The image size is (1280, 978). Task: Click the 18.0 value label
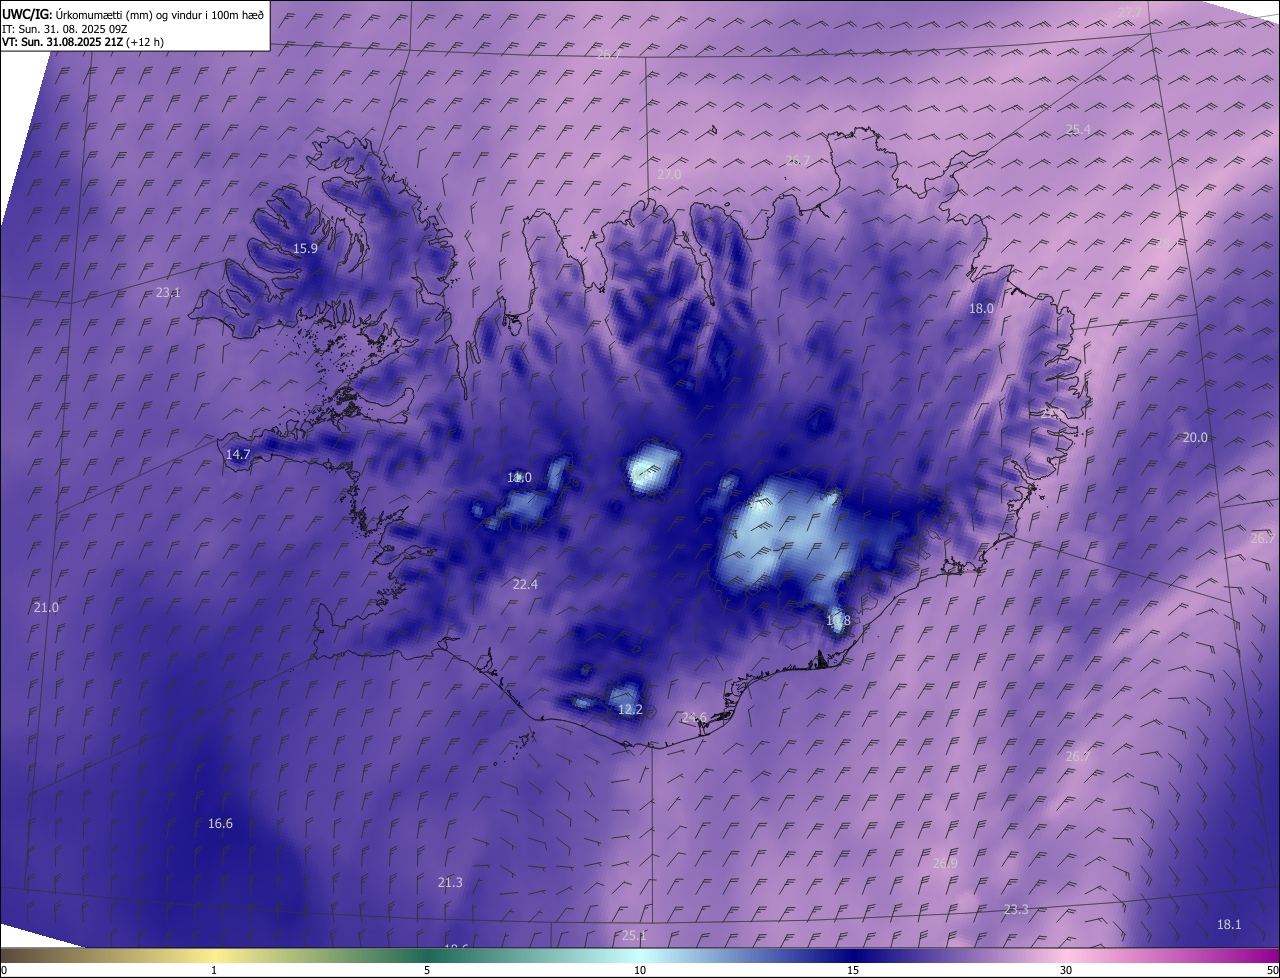pyautogui.click(x=981, y=309)
